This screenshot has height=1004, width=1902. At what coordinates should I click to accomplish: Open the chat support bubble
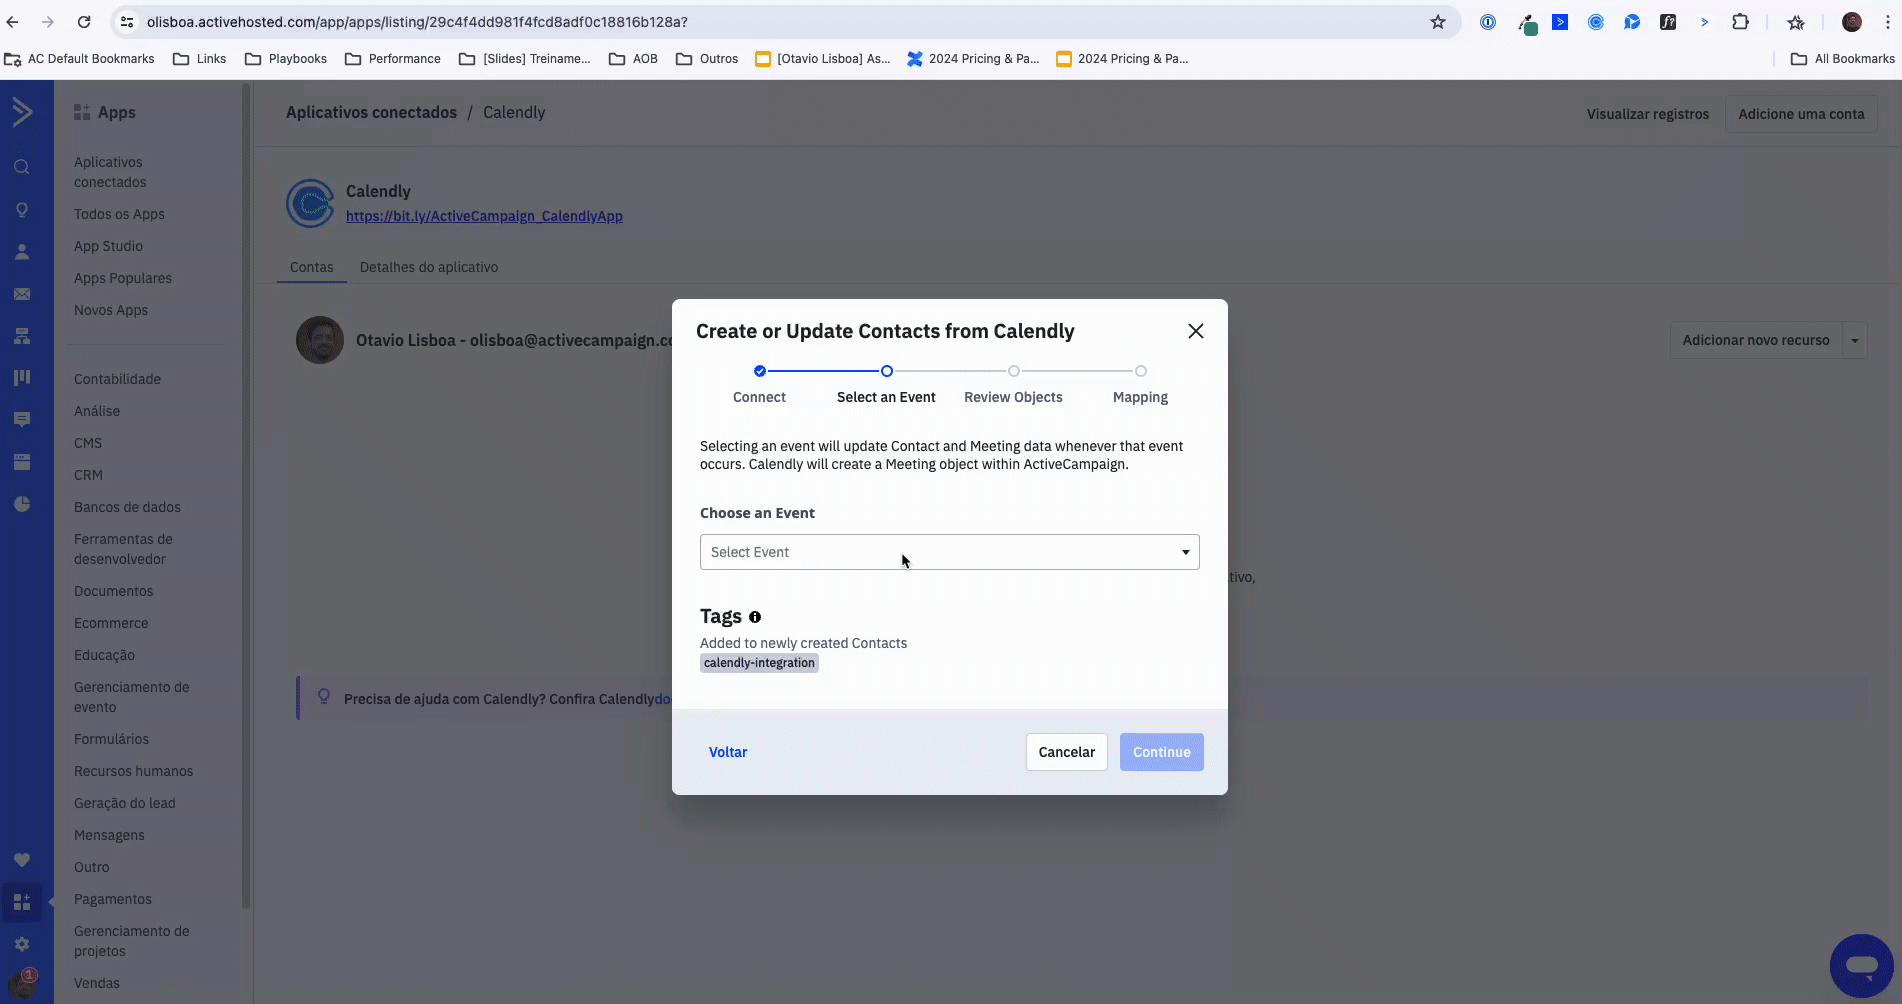pos(1861,966)
